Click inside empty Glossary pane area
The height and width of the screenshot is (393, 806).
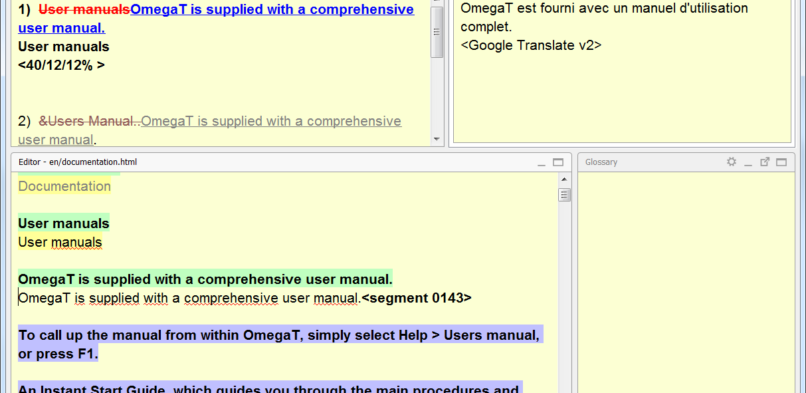[x=686, y=283]
